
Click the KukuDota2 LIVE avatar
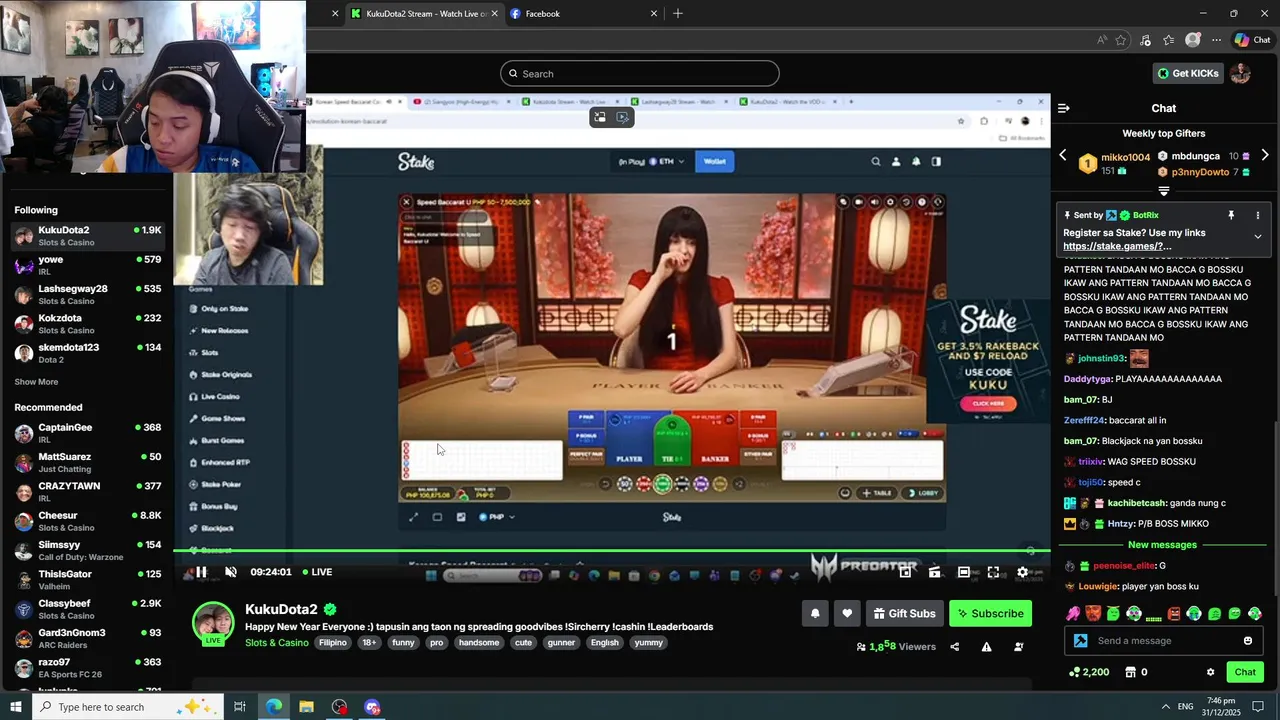213,623
